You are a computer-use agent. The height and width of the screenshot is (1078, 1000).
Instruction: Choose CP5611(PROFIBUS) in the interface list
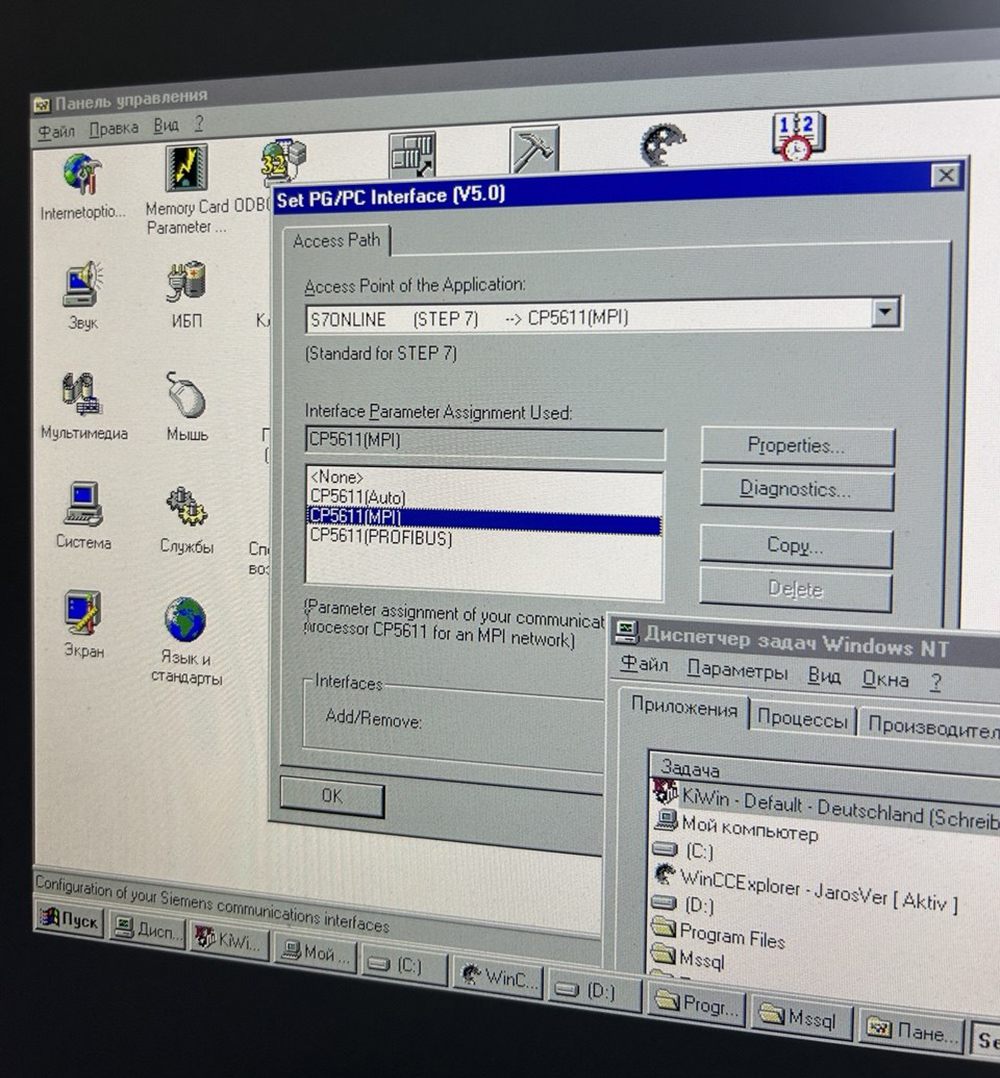click(381, 538)
